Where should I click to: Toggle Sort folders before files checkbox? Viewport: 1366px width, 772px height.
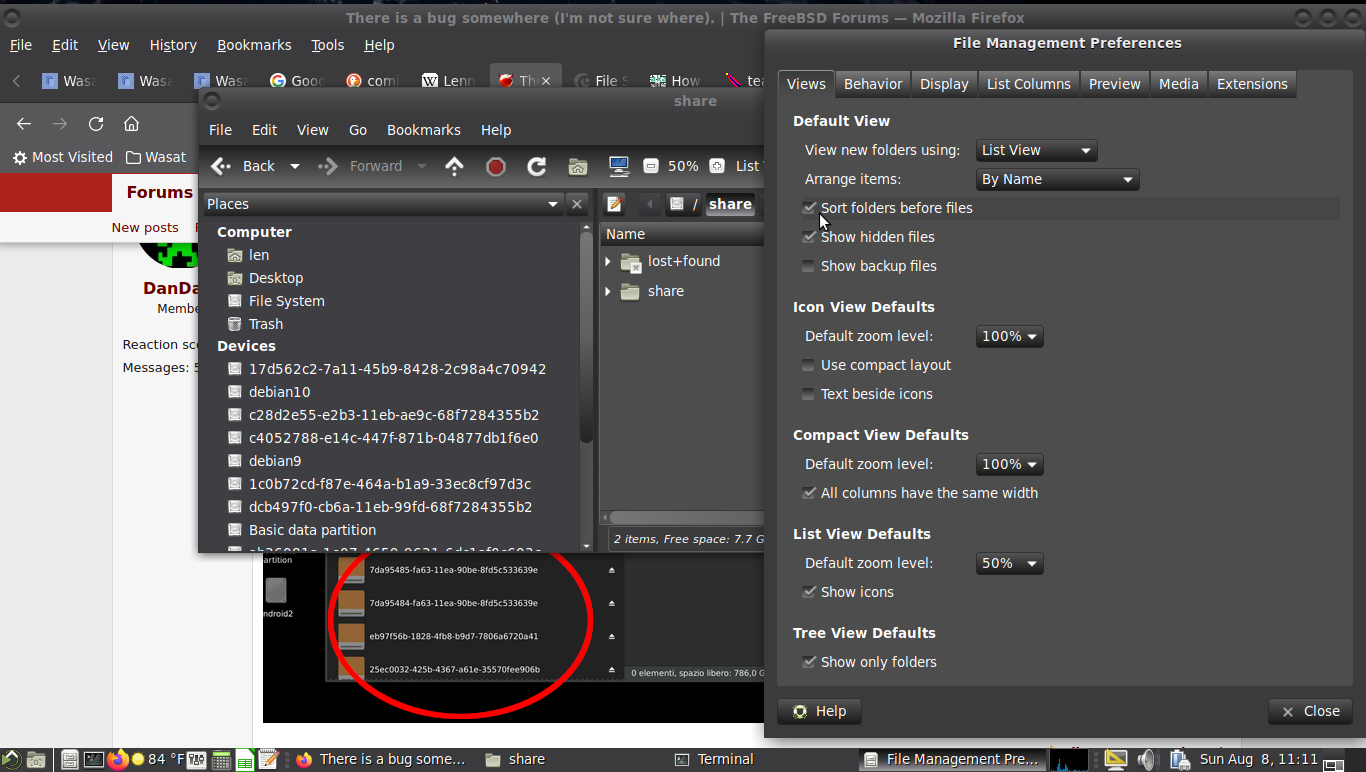click(x=809, y=208)
